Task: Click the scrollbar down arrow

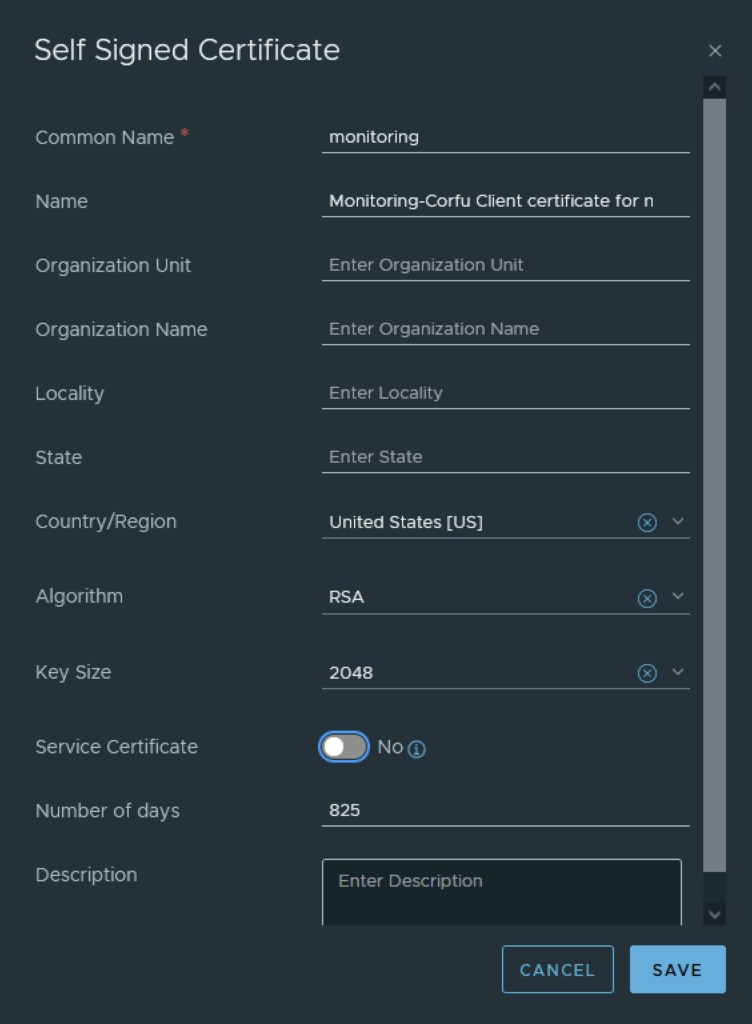Action: [x=714, y=914]
